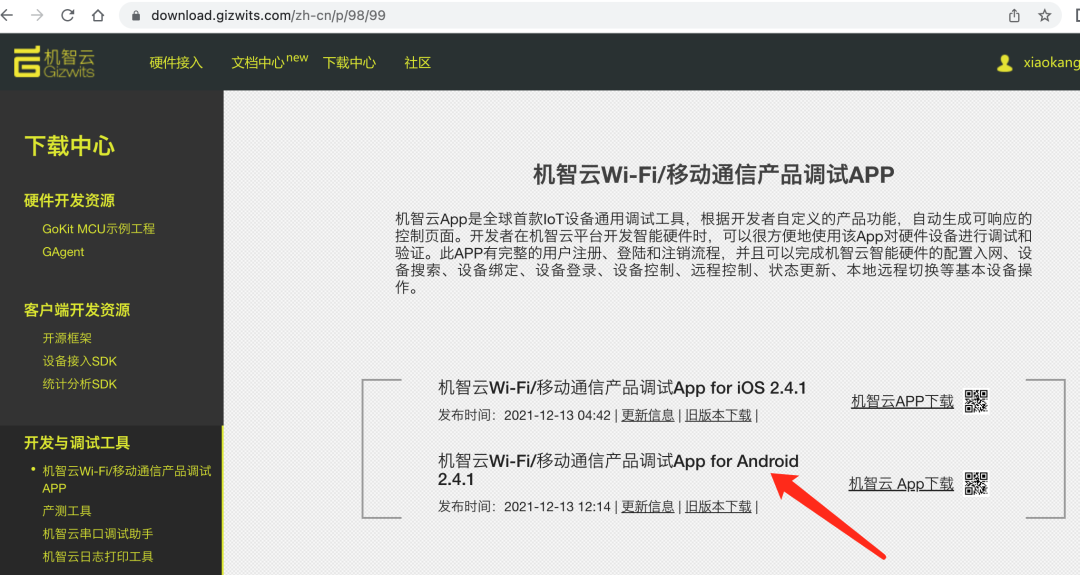Open 机智云日志打印工具 in the sidebar
The width and height of the screenshot is (1080, 575).
click(x=98, y=556)
